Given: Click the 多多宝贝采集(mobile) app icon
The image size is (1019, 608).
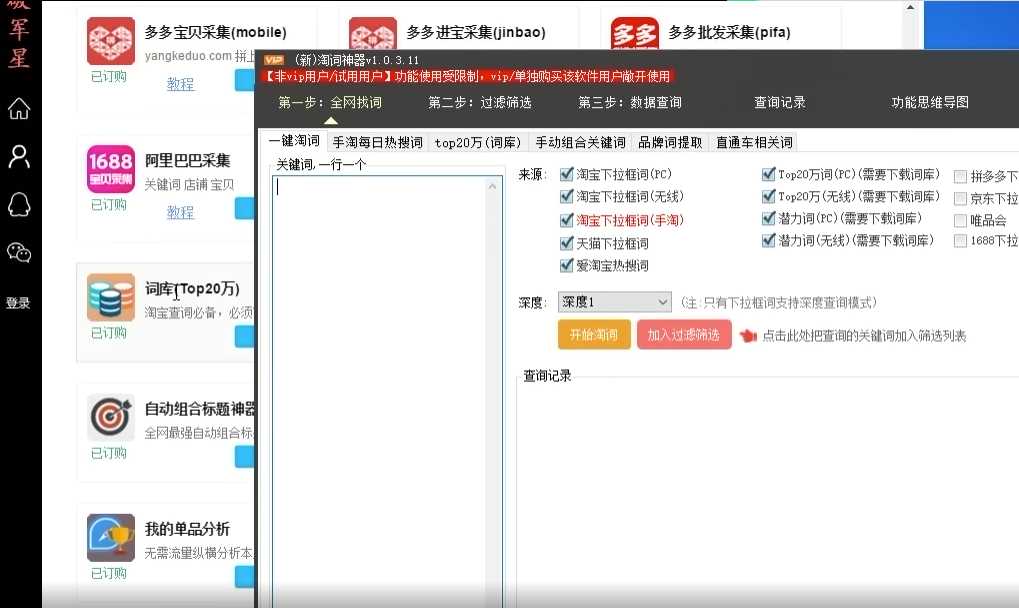Looking at the screenshot, I should pyautogui.click(x=111, y=41).
